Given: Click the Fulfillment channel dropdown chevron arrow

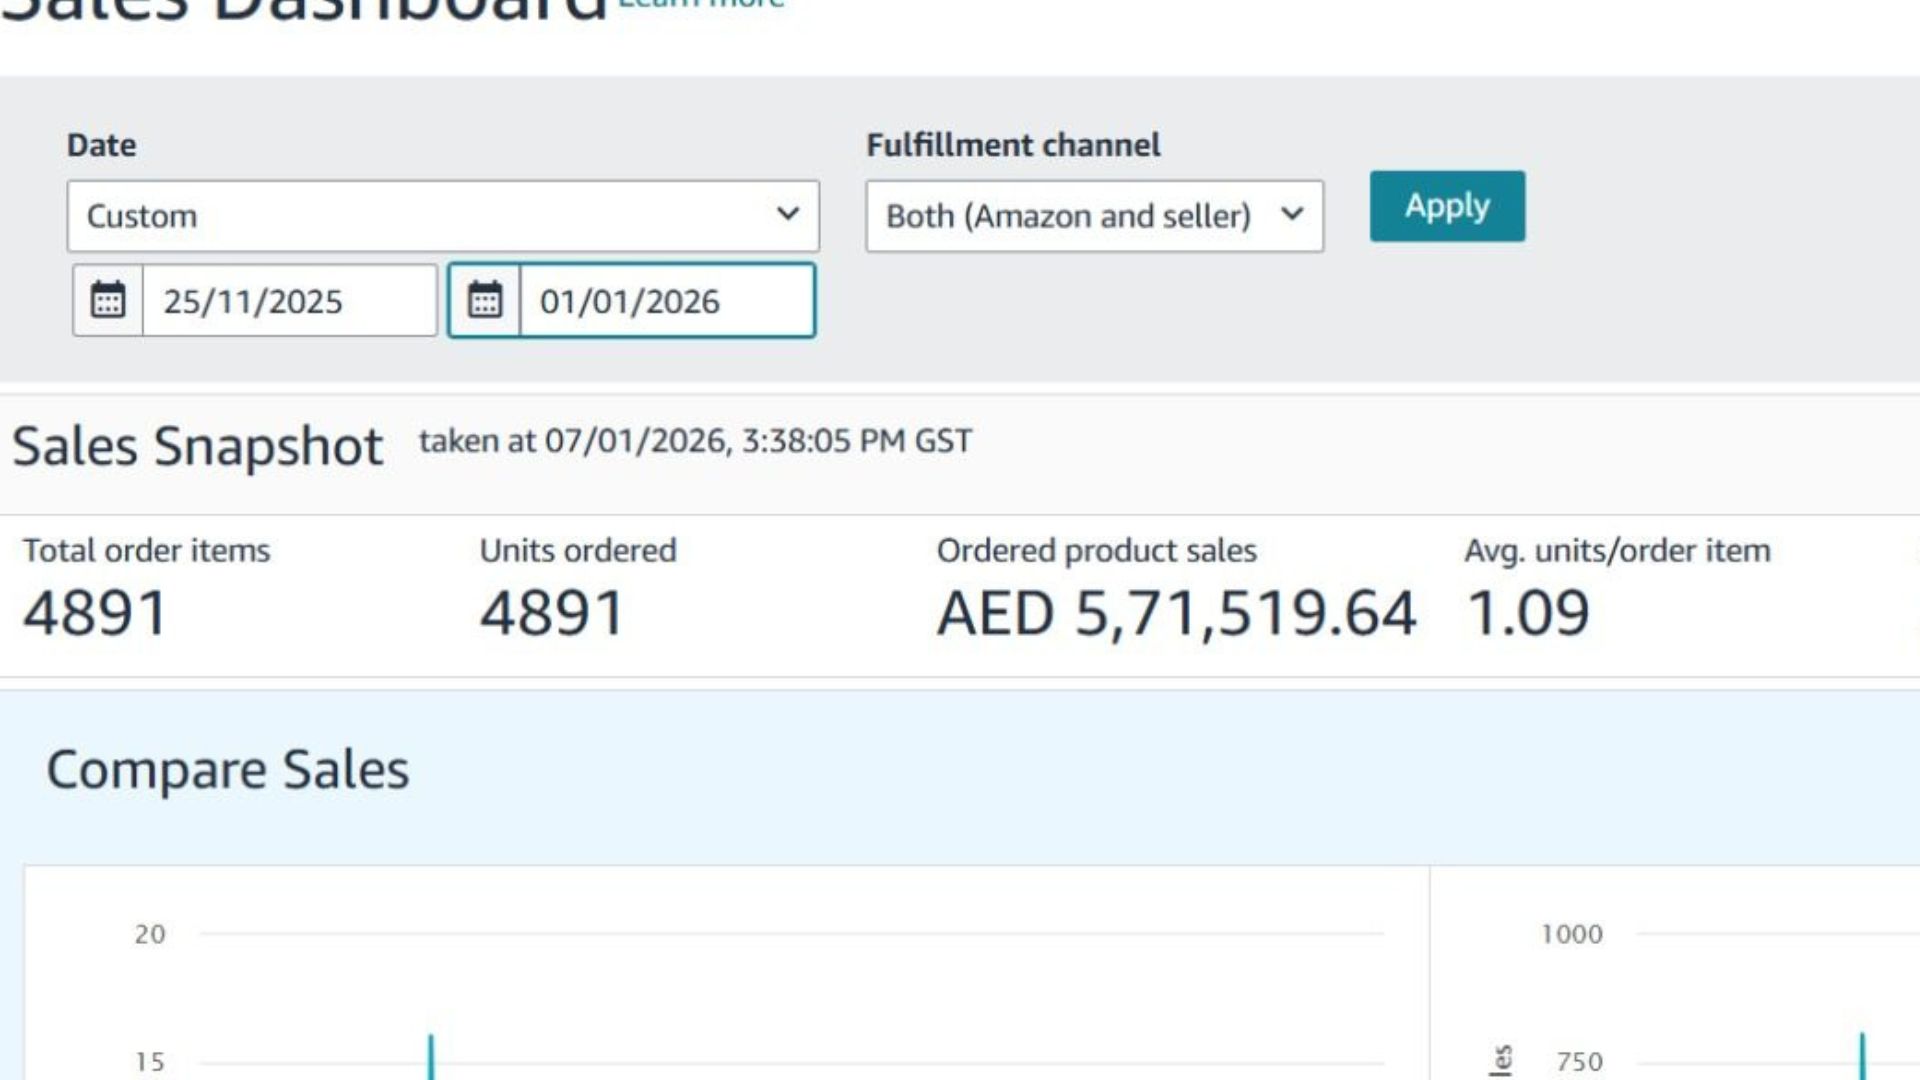Looking at the screenshot, I should (1292, 214).
